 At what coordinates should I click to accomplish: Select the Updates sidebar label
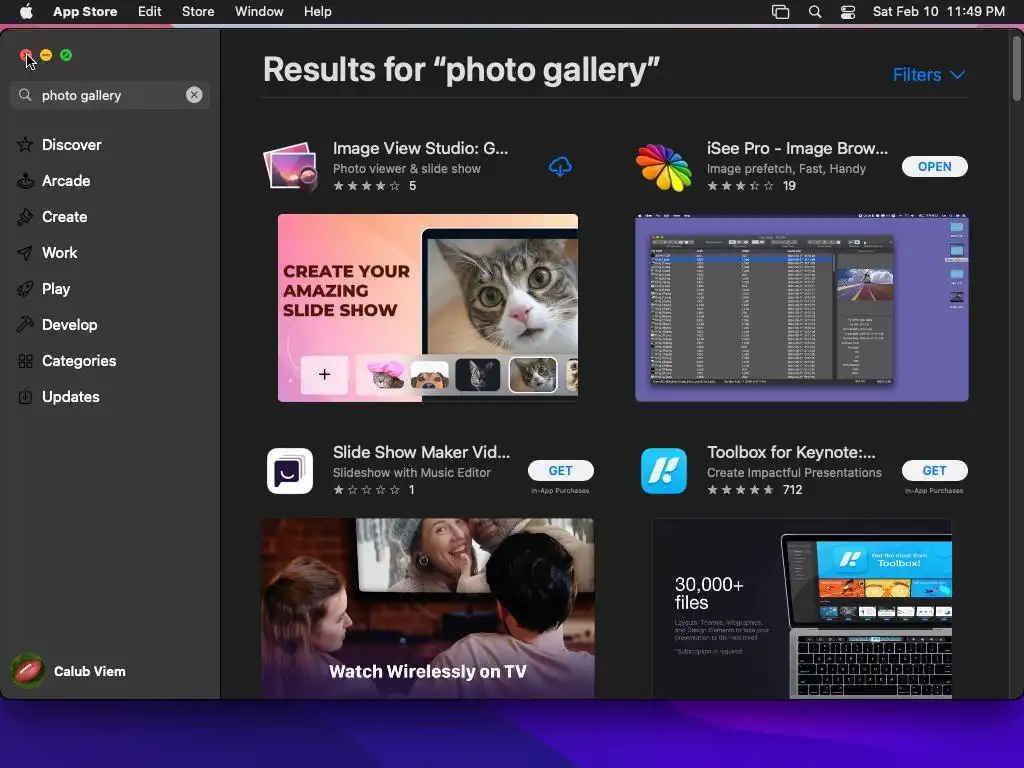click(x=71, y=396)
